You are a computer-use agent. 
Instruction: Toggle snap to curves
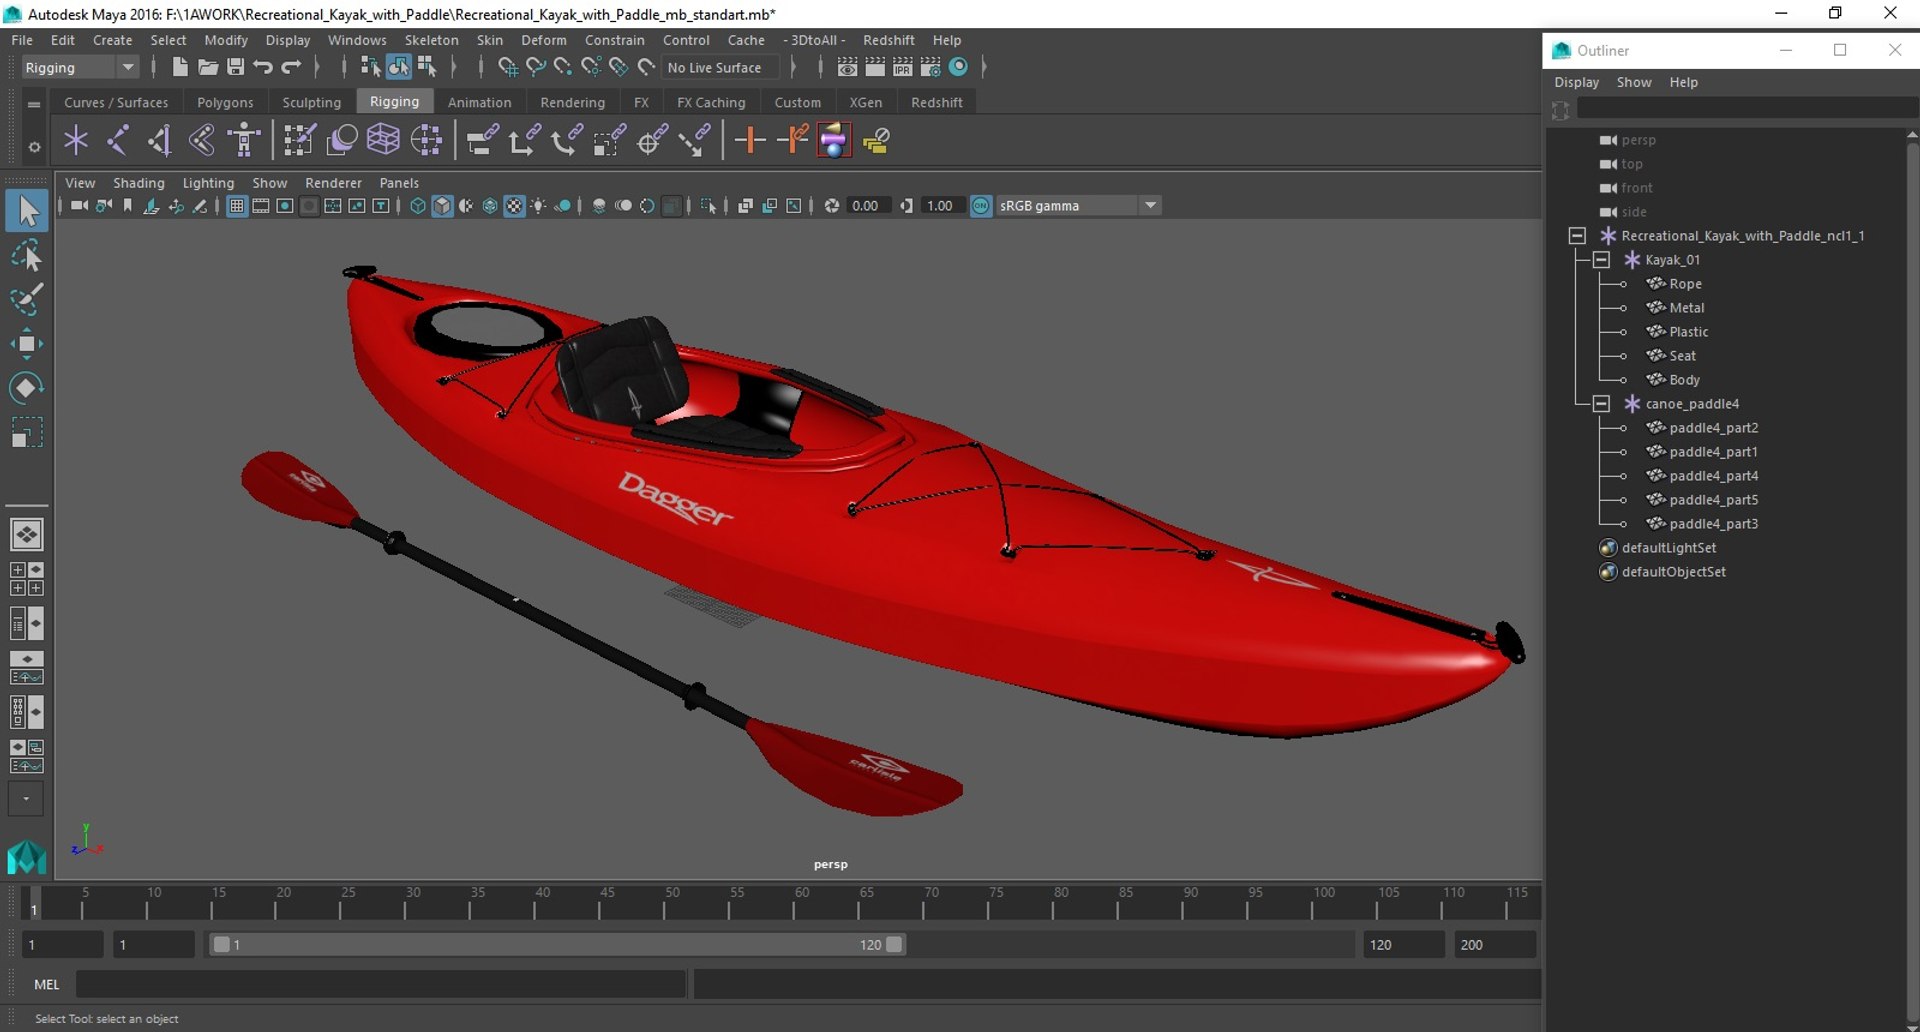coord(535,67)
